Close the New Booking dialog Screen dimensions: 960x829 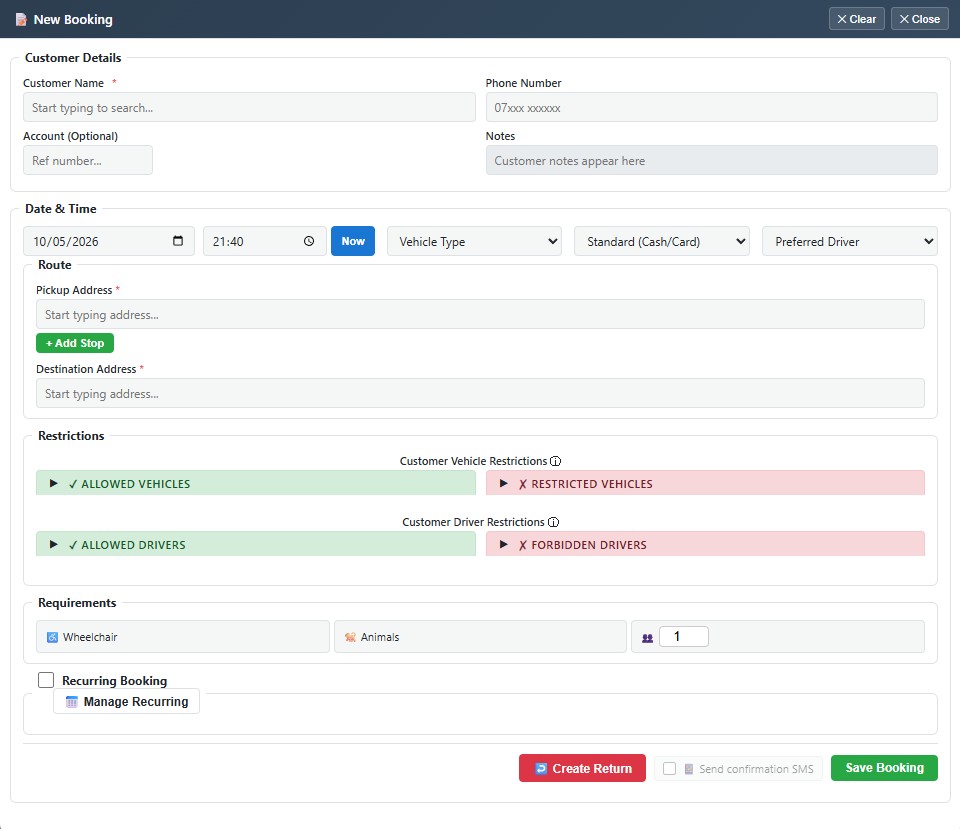(920, 19)
